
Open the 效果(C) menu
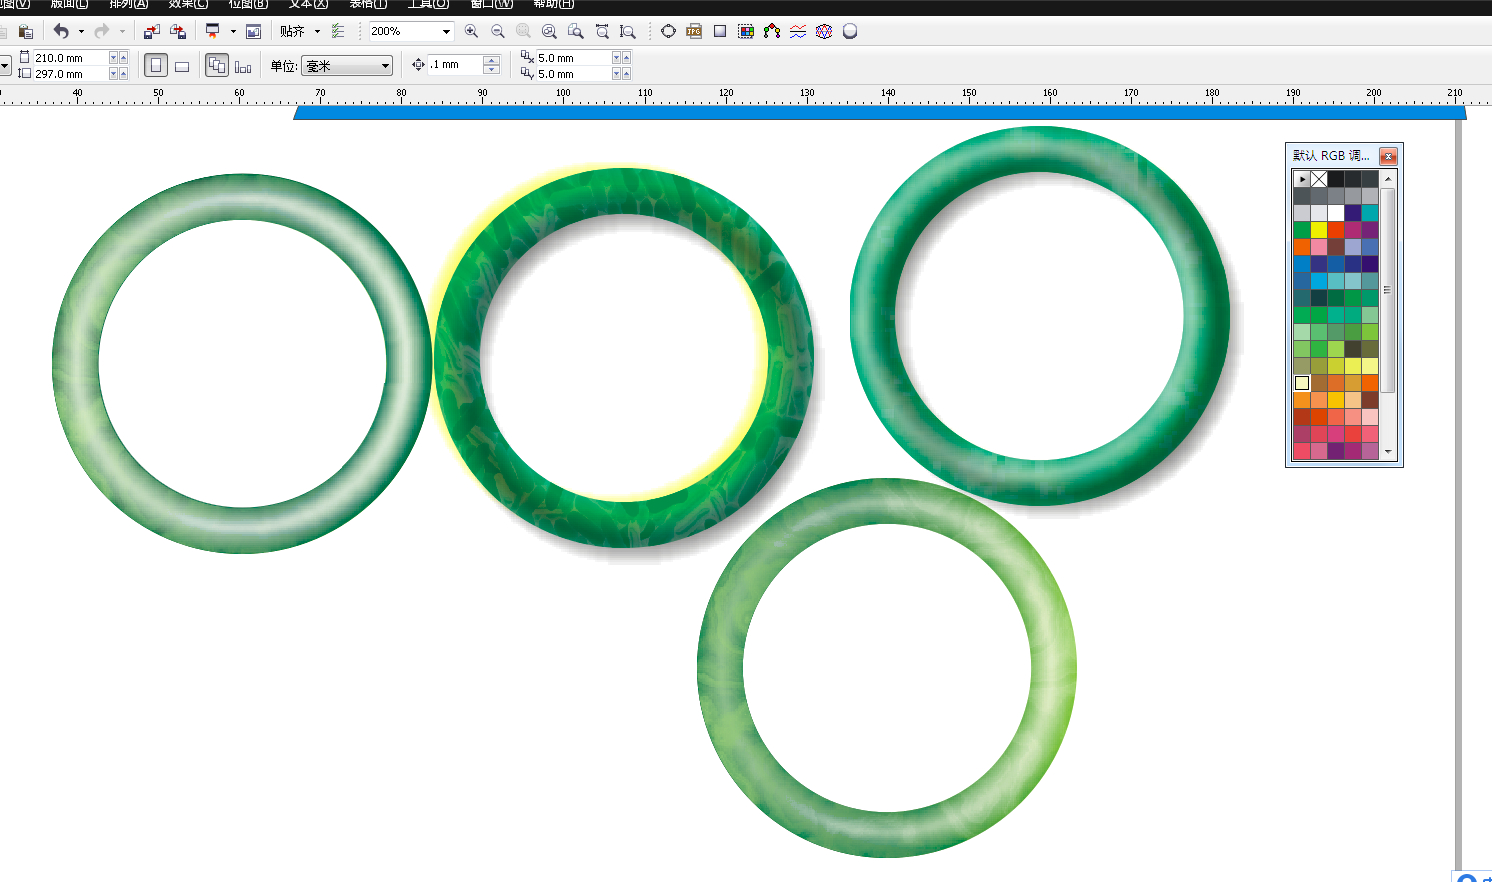[188, 5]
